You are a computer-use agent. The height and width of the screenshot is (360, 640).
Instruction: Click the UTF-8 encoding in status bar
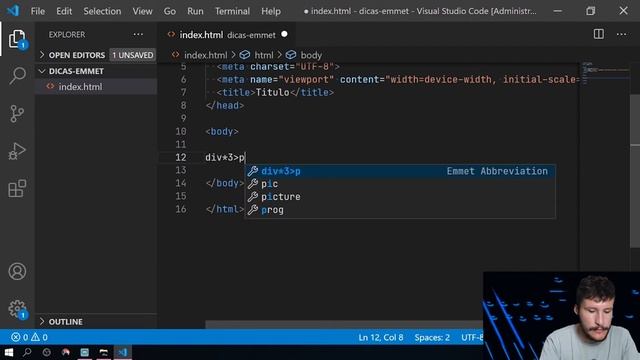[x=472, y=338]
